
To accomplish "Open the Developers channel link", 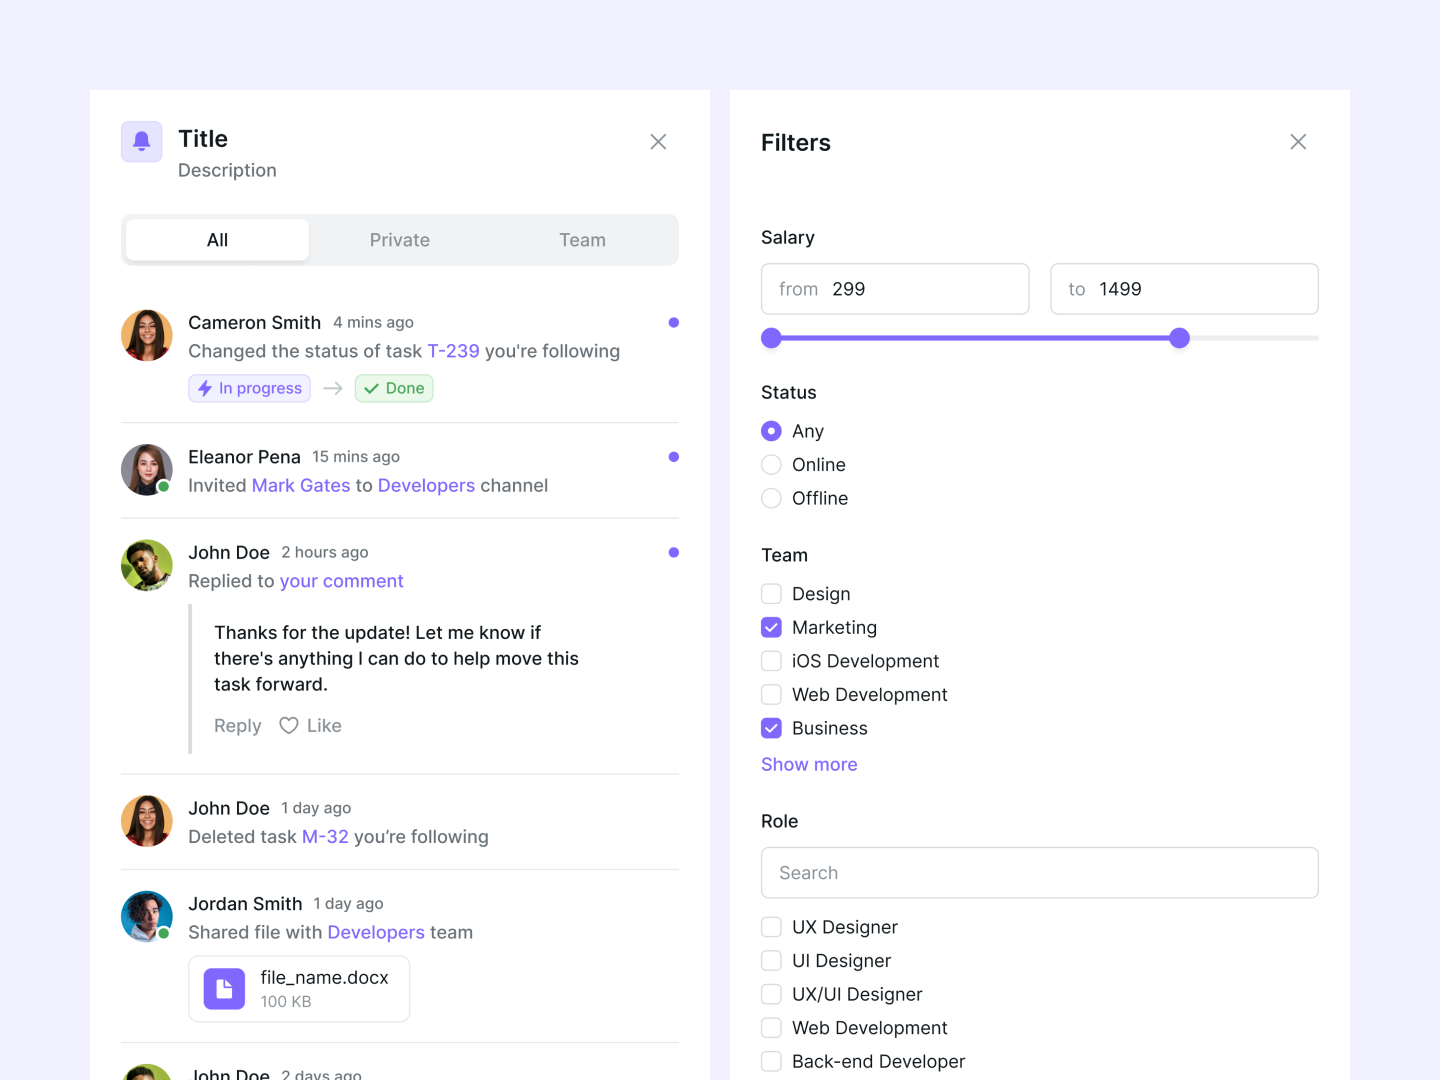I will tap(426, 485).
